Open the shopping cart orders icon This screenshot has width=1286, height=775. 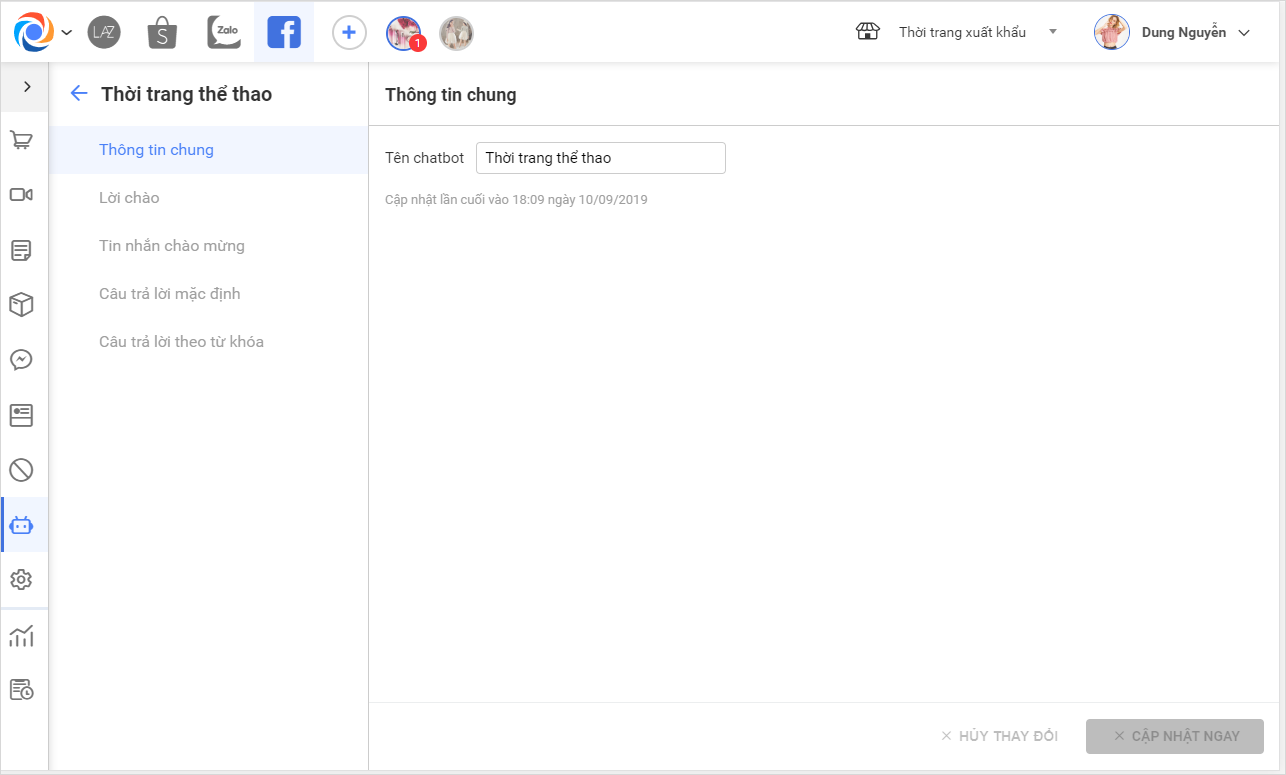(22, 140)
